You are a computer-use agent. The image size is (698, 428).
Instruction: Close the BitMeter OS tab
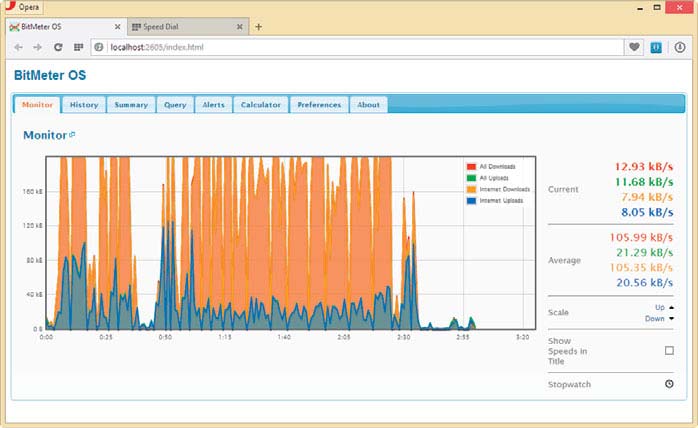(x=118, y=27)
